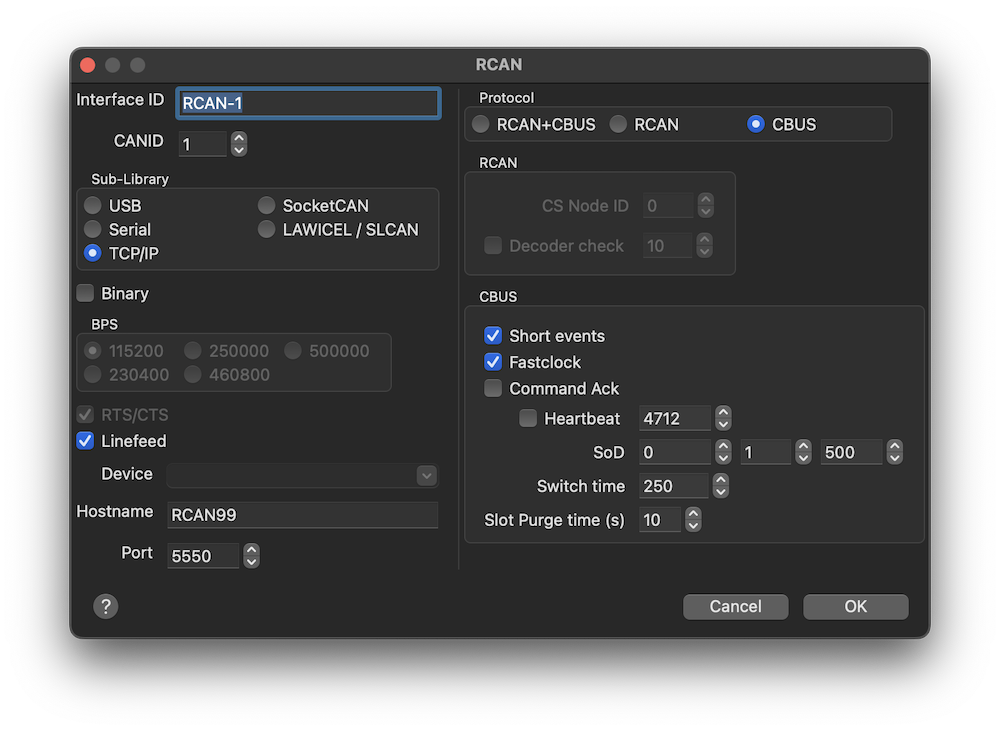1000x731 pixels.
Task: Click the Cancel button
Action: pyautogui.click(x=735, y=607)
